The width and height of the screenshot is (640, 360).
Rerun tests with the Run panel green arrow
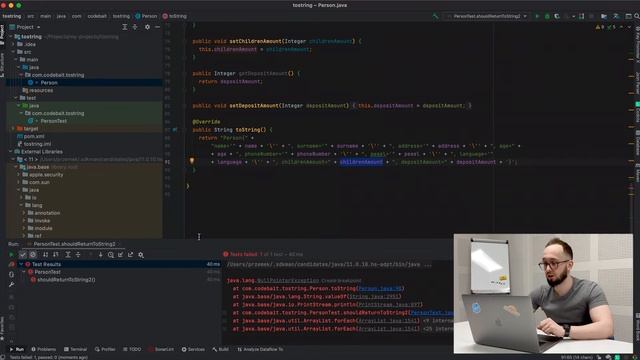click(x=11, y=255)
